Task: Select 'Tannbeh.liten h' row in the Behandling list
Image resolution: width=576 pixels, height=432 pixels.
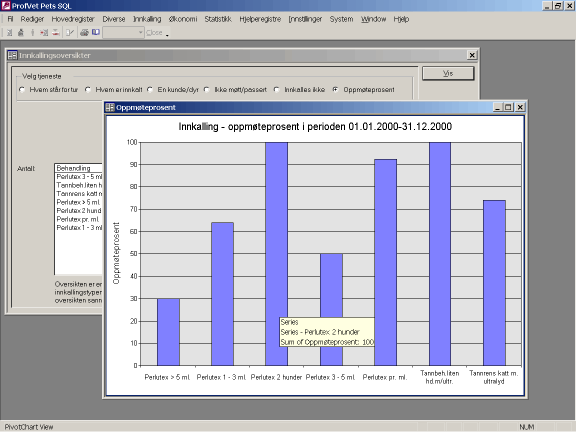Action: (x=79, y=185)
